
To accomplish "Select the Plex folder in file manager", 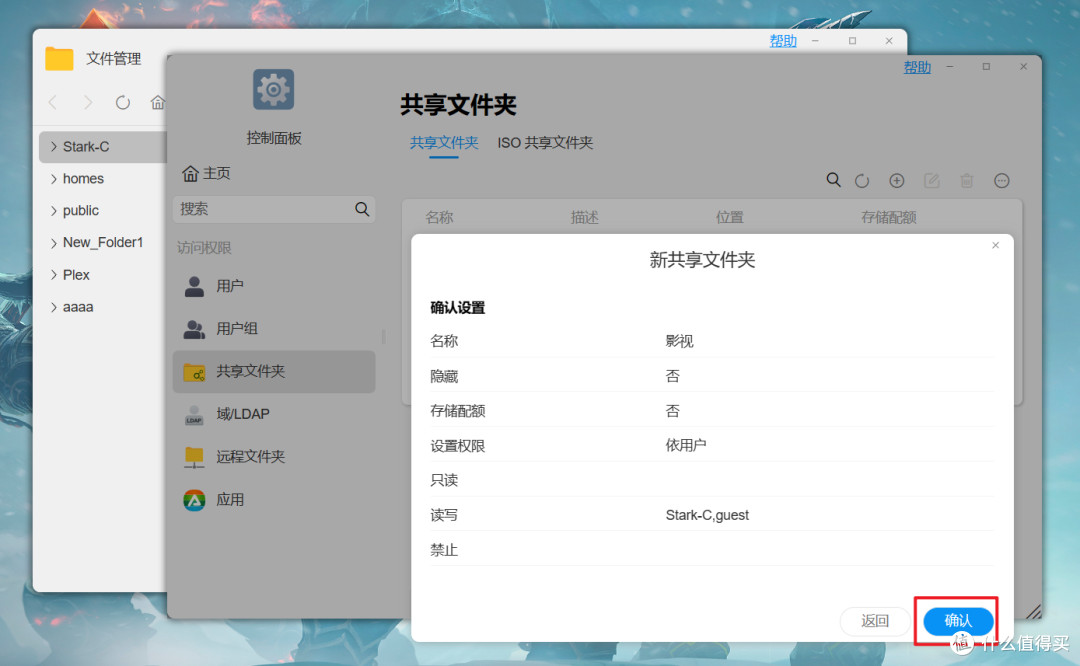I will pyautogui.click(x=76, y=275).
